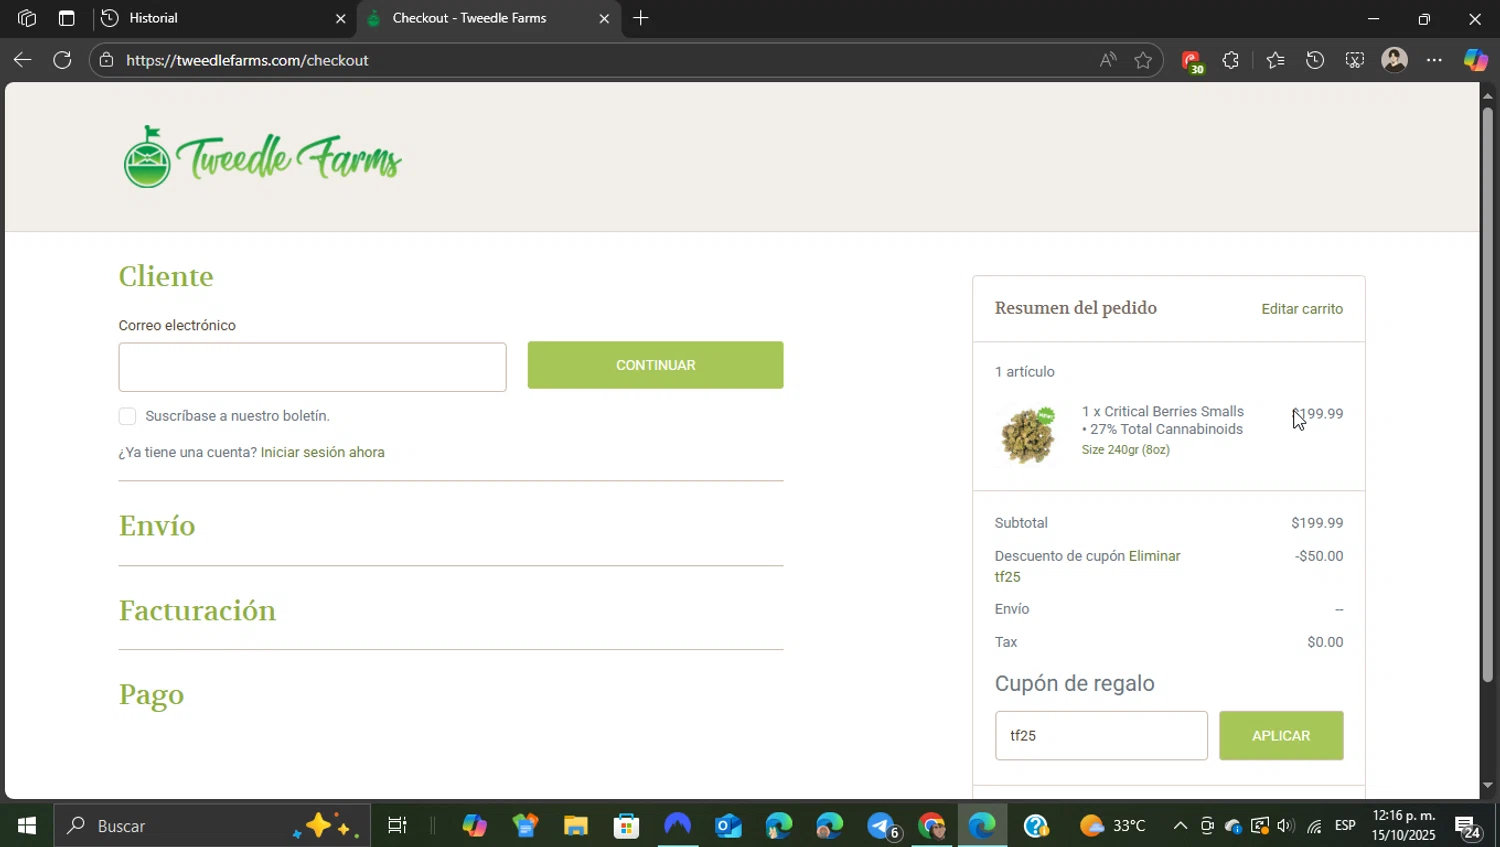Click the Tweedle Farms logo
The height and width of the screenshot is (847, 1500).
(x=262, y=157)
